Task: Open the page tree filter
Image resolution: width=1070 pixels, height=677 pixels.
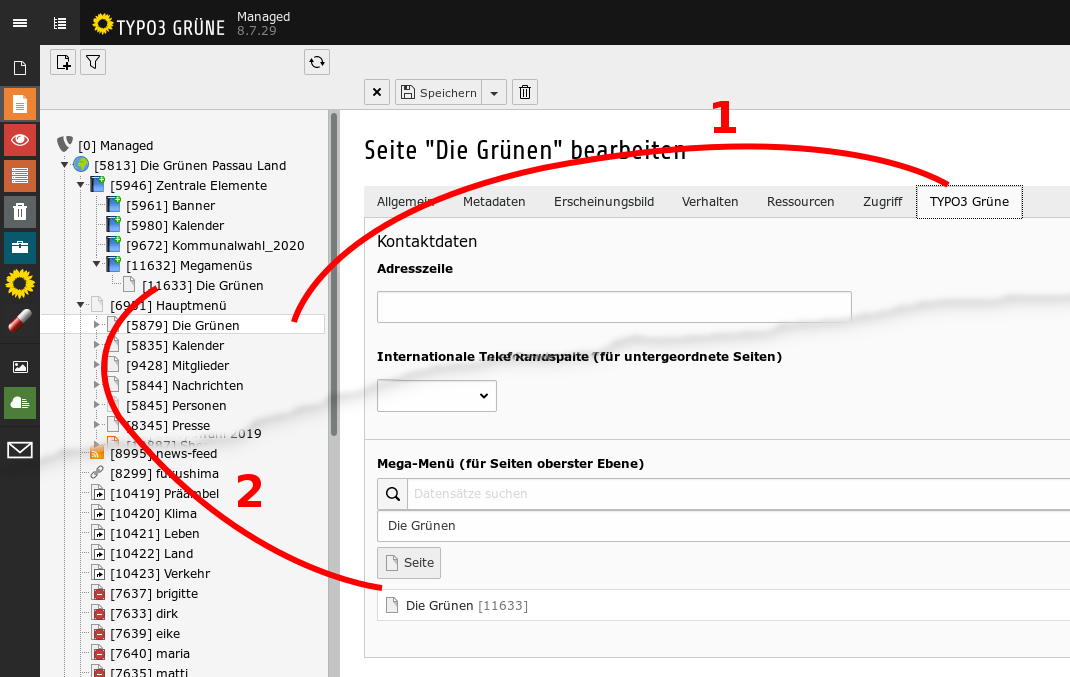Action: tap(93, 62)
